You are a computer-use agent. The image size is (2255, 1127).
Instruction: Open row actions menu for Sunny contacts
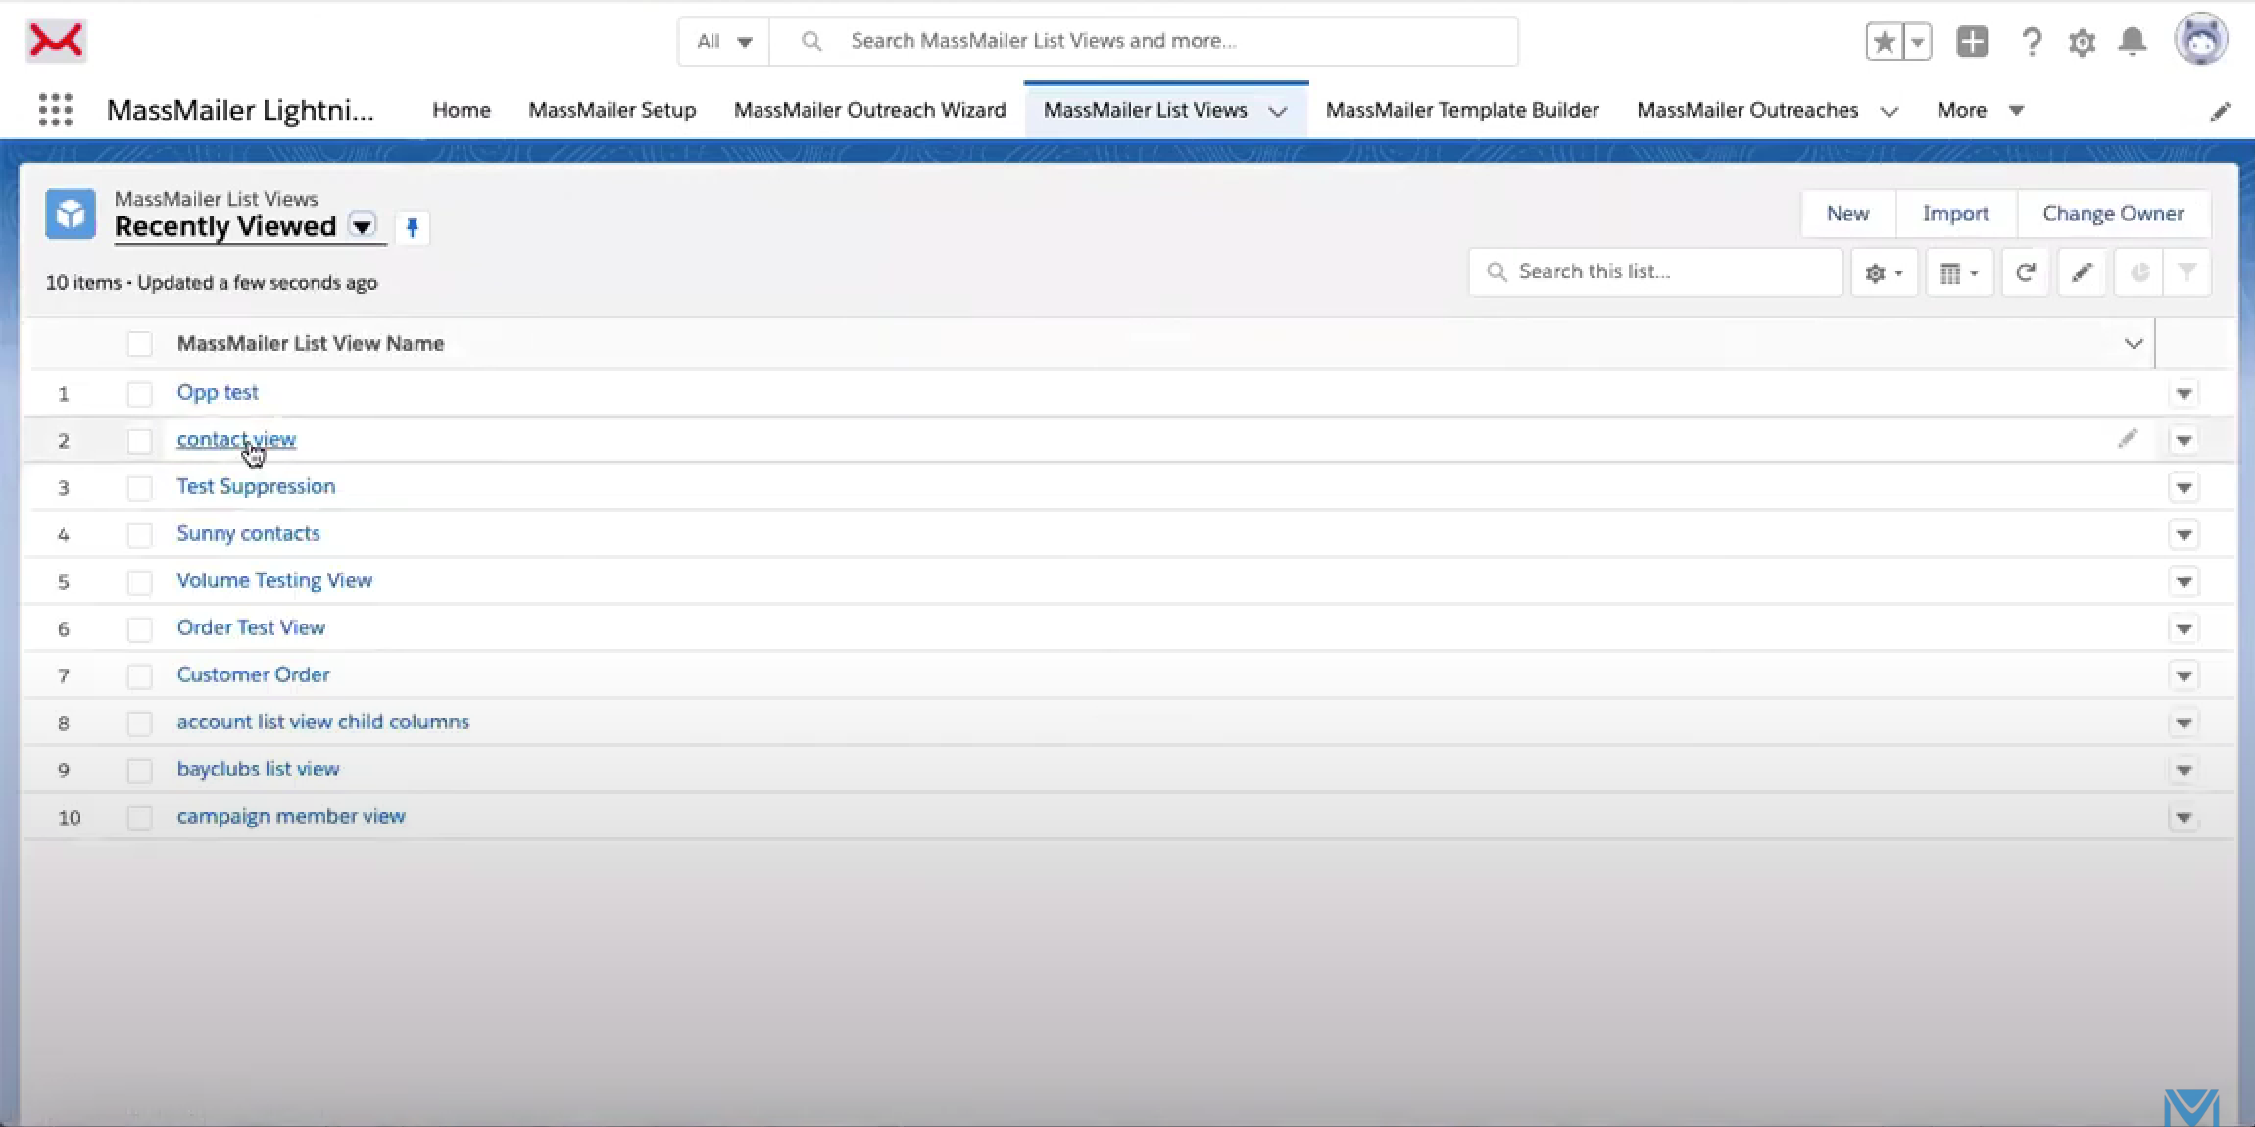pyautogui.click(x=2184, y=535)
